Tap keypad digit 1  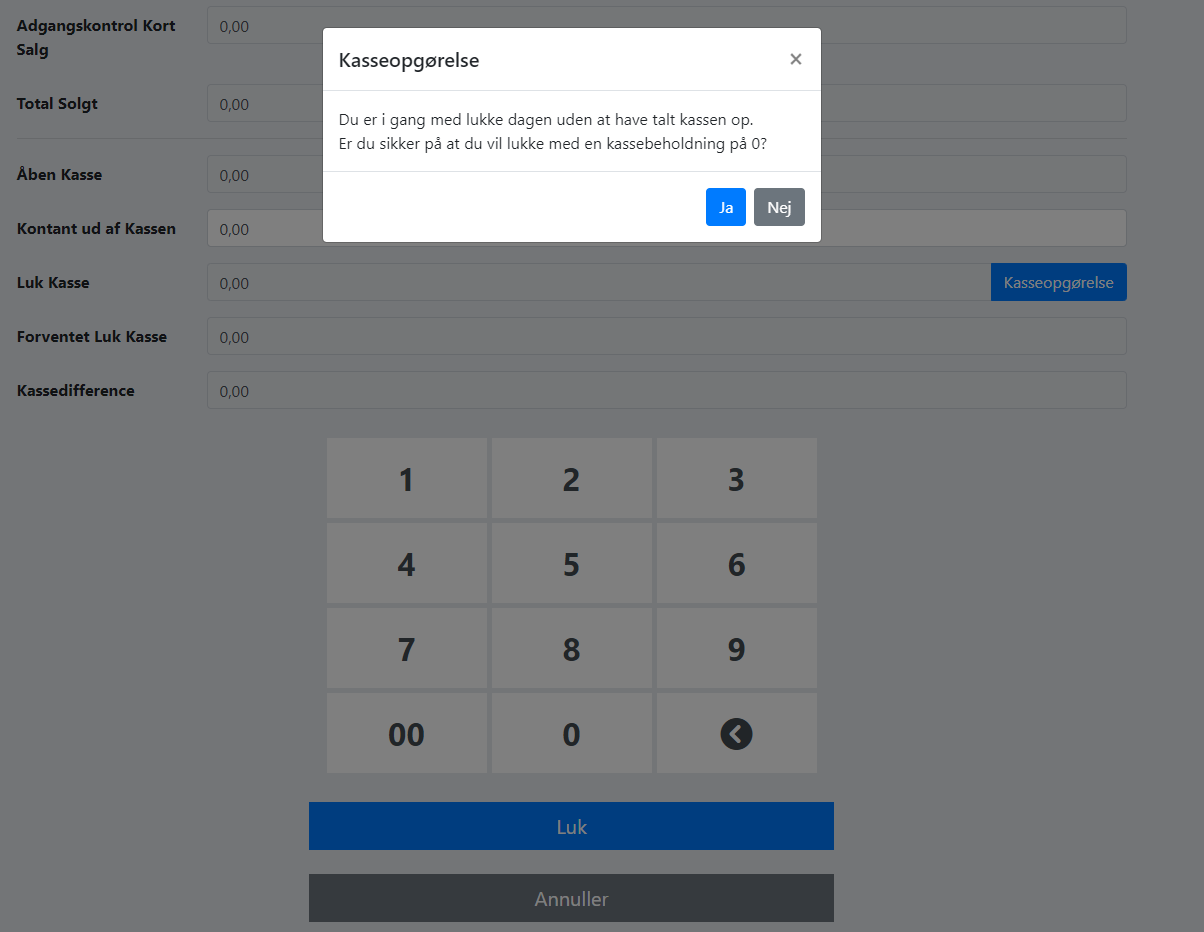click(407, 479)
